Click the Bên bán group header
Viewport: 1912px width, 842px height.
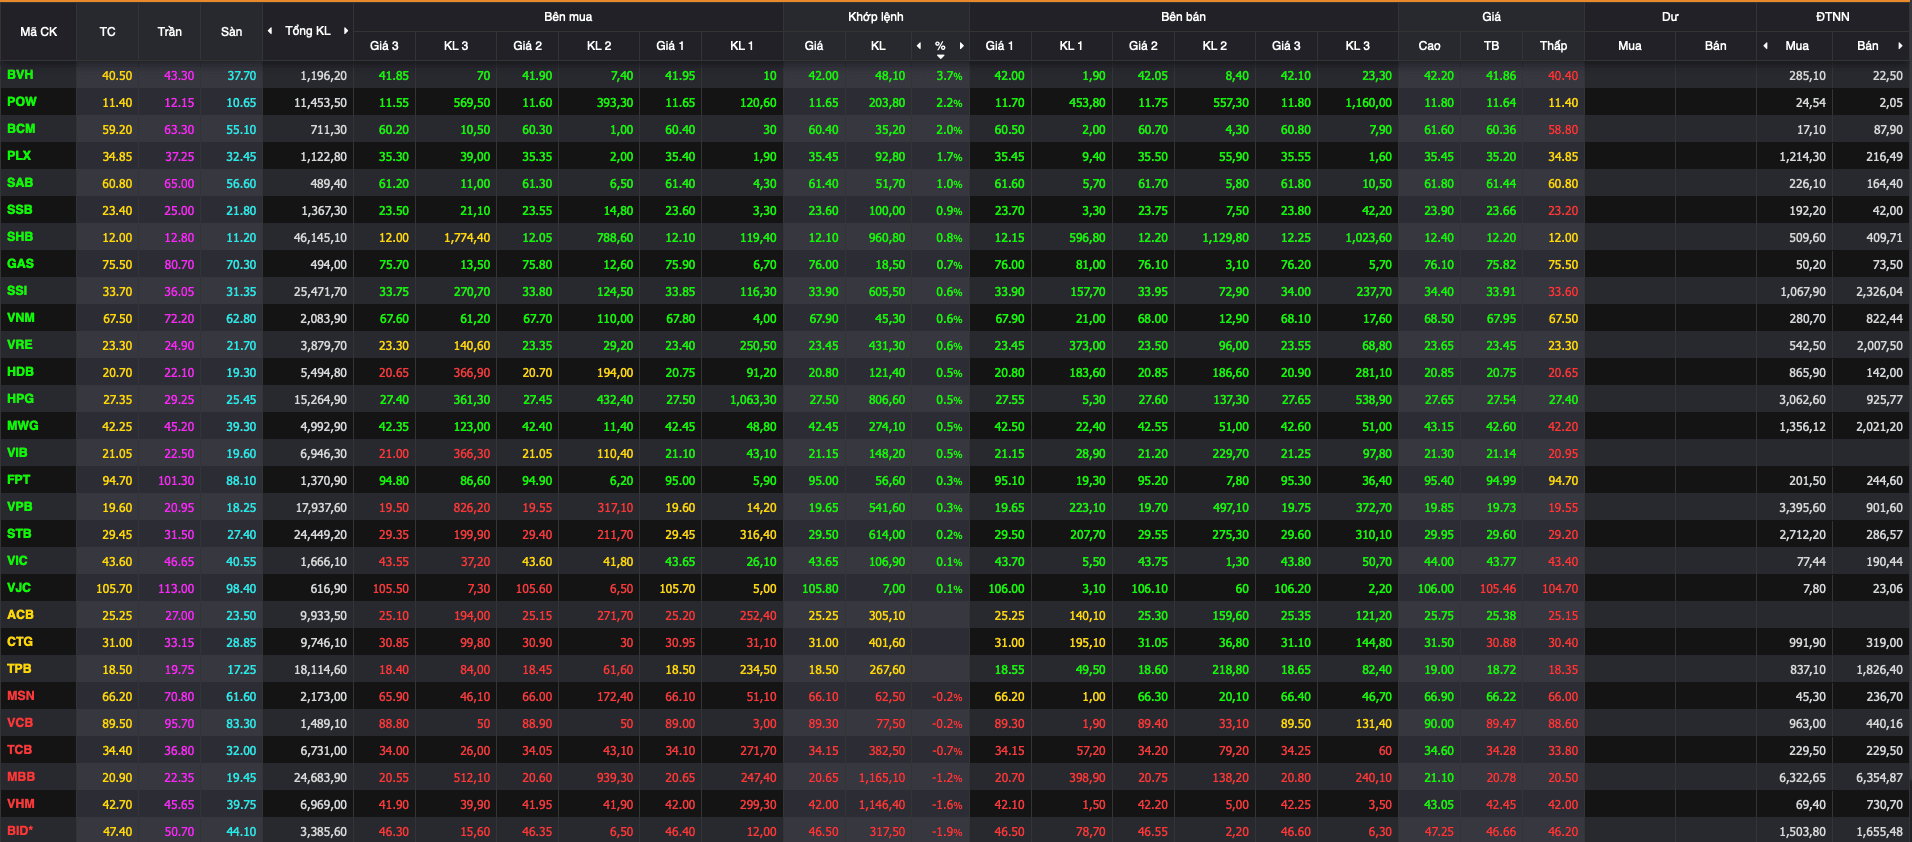point(1183,17)
